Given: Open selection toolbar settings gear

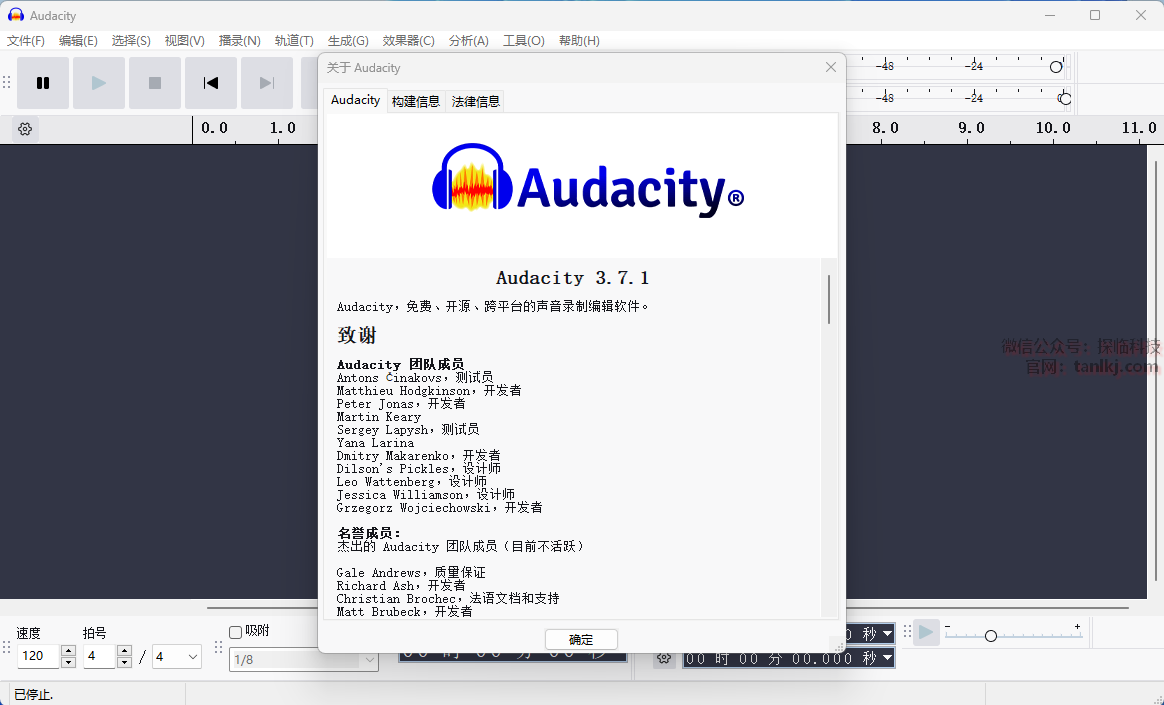Looking at the screenshot, I should [x=664, y=658].
